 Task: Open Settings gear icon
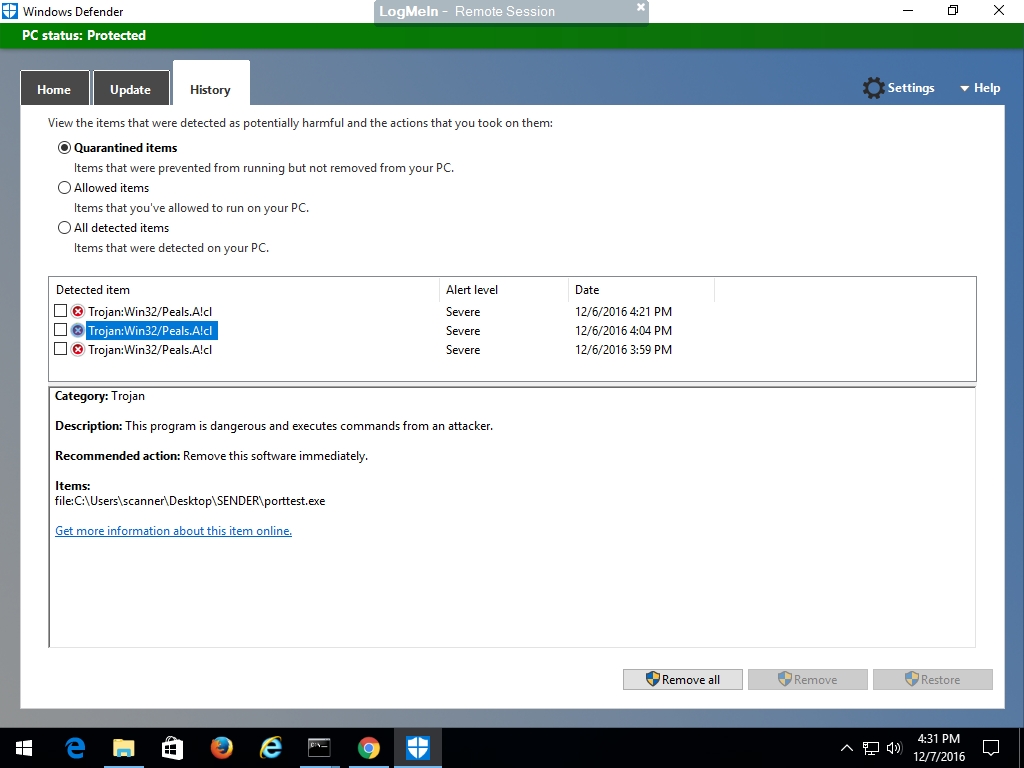tap(873, 88)
